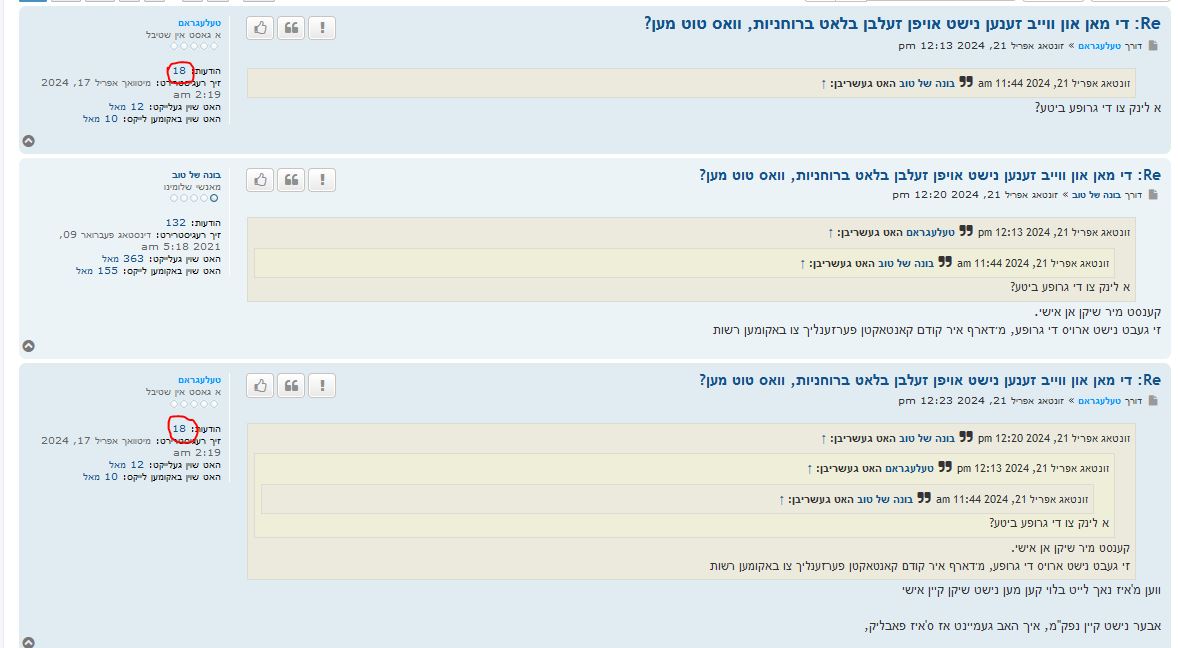
Task: Open בונה של טוב profile in second post sidebar
Action: click(x=195, y=174)
